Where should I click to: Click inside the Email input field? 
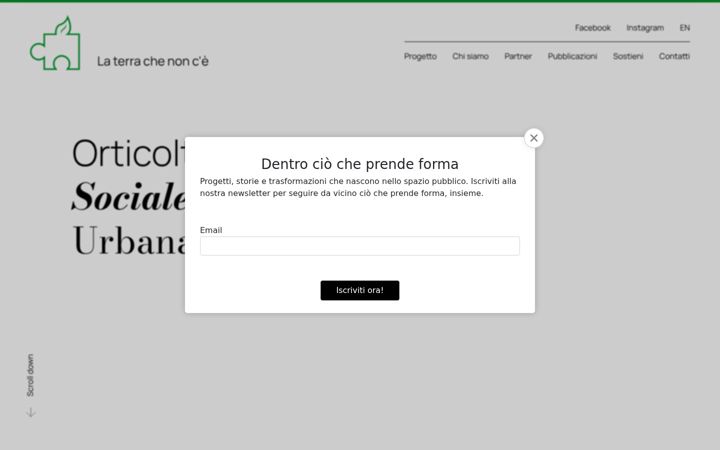tap(360, 246)
